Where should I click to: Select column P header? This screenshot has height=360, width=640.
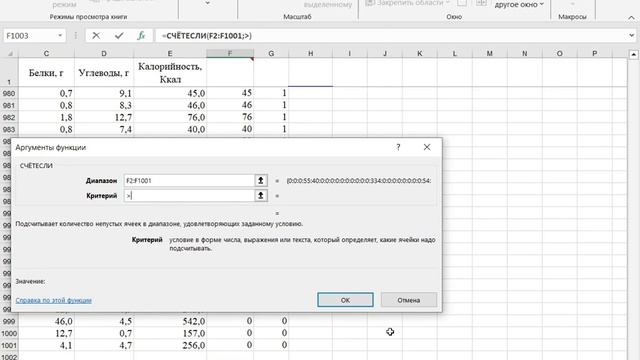(595, 53)
